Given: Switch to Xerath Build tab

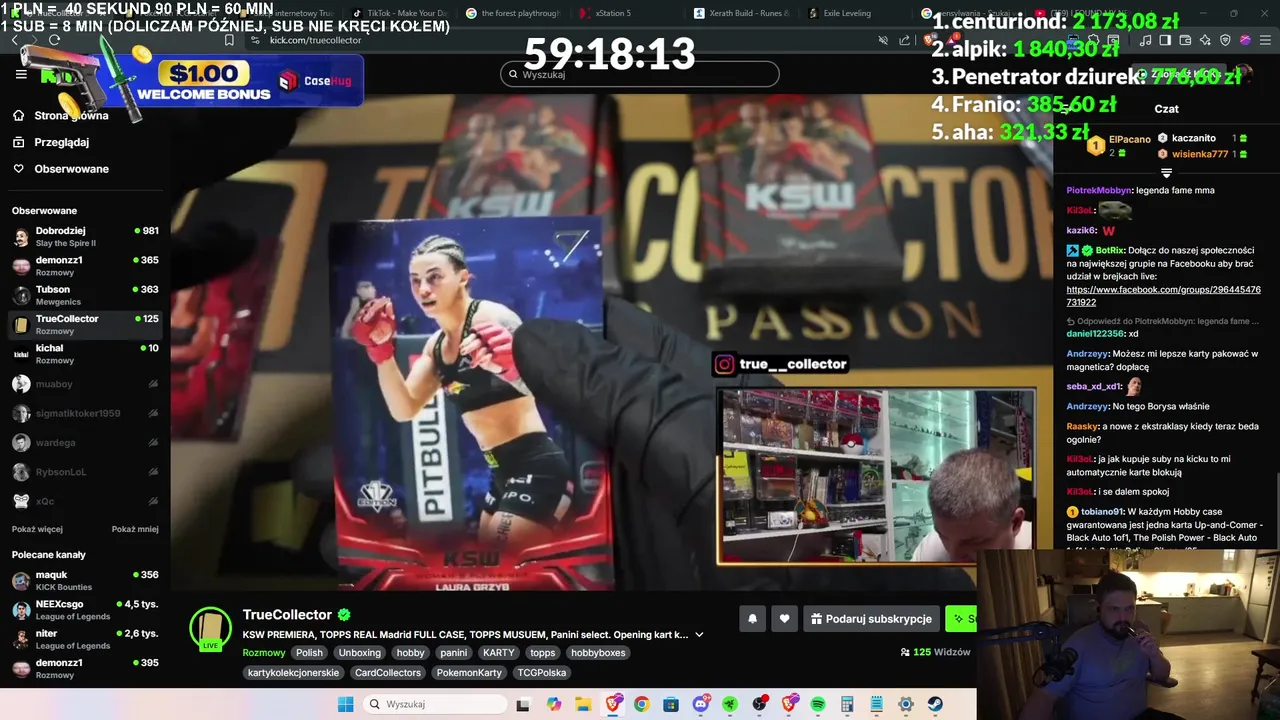Looking at the screenshot, I should 742,13.
